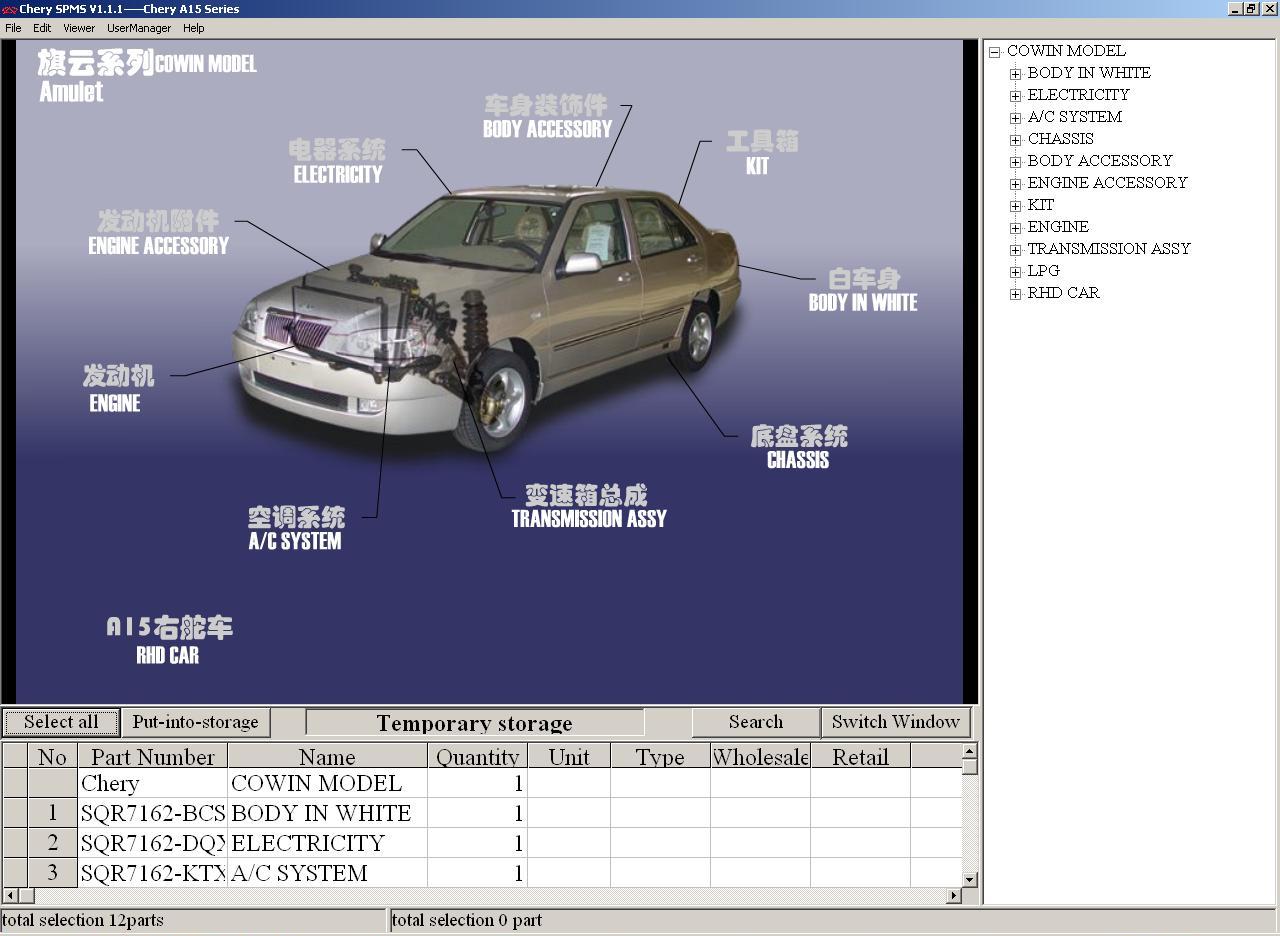The height and width of the screenshot is (936, 1280).
Task: Select table row number 1 header
Action: [x=52, y=813]
